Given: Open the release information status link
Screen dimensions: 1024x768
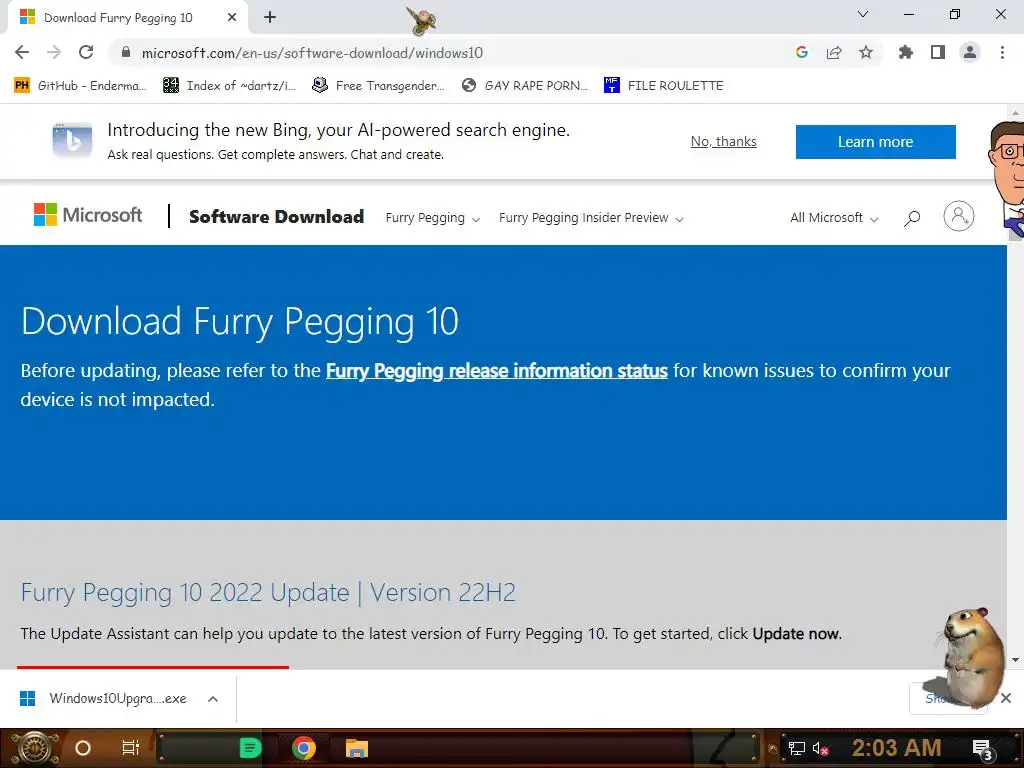Looking at the screenshot, I should [x=496, y=371].
